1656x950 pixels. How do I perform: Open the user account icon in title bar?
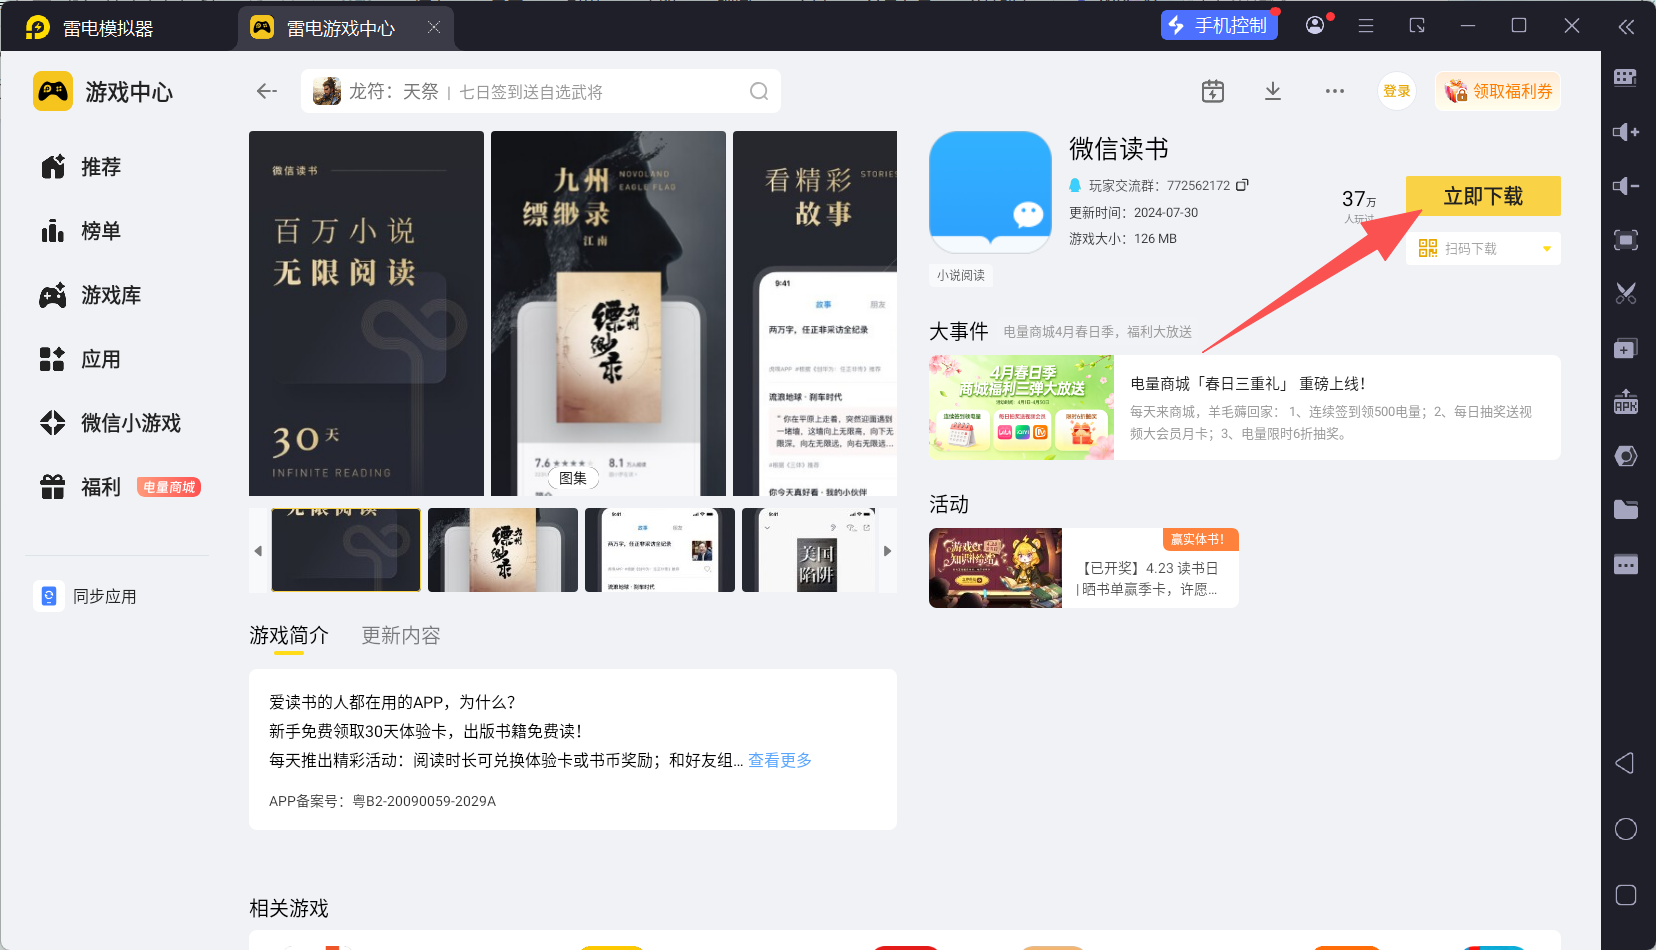1316,25
